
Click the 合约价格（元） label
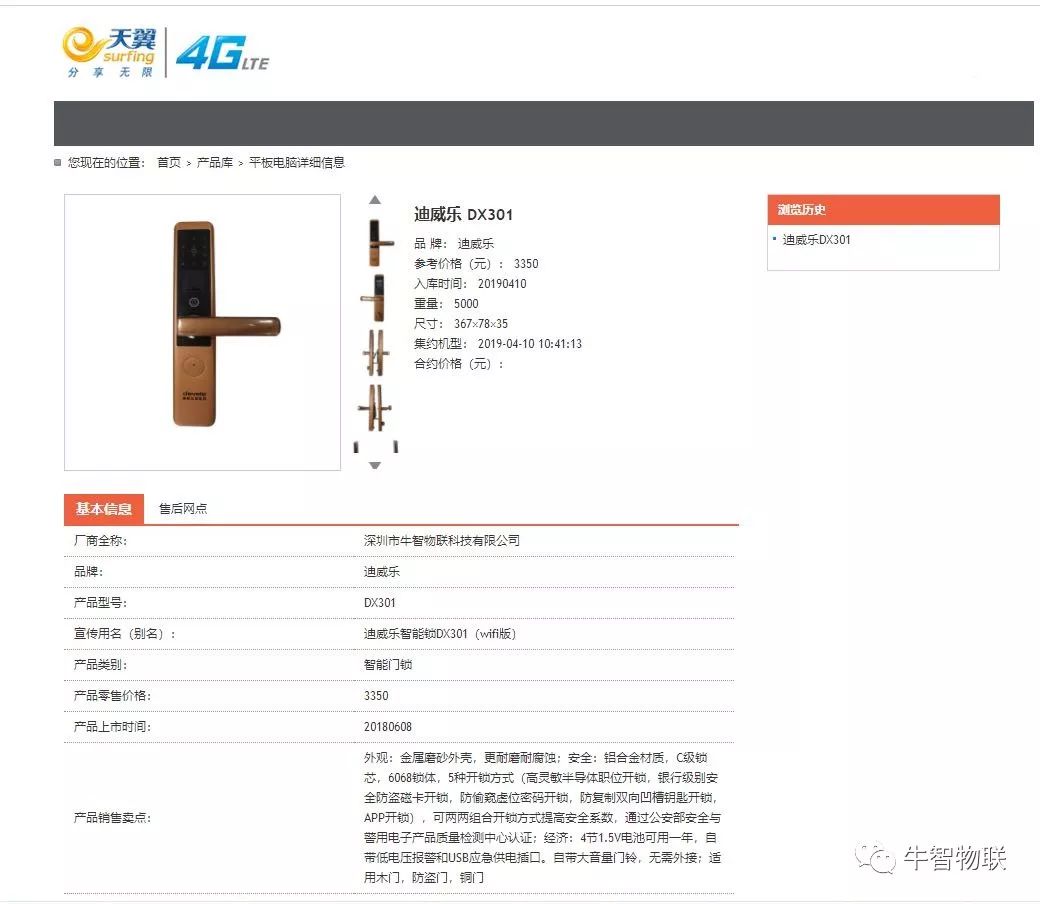(x=458, y=363)
